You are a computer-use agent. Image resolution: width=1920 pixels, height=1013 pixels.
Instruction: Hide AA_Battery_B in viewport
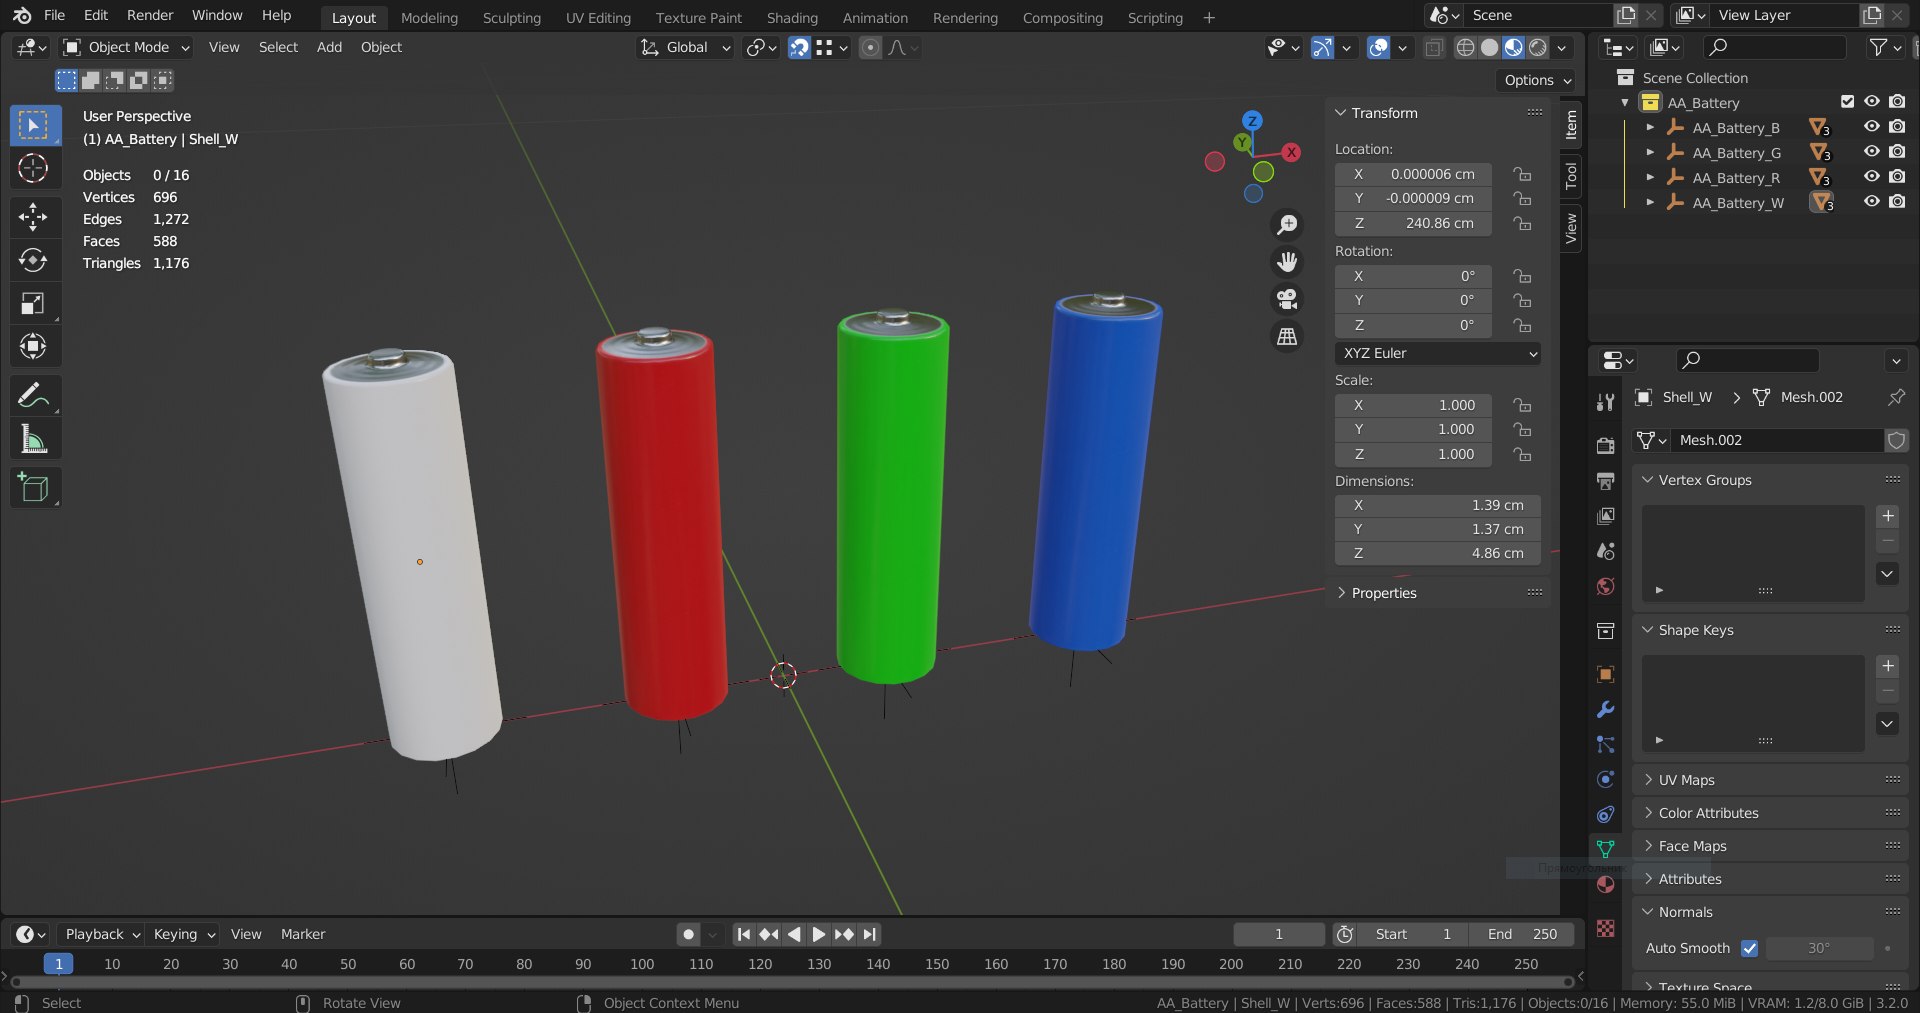point(1871,127)
